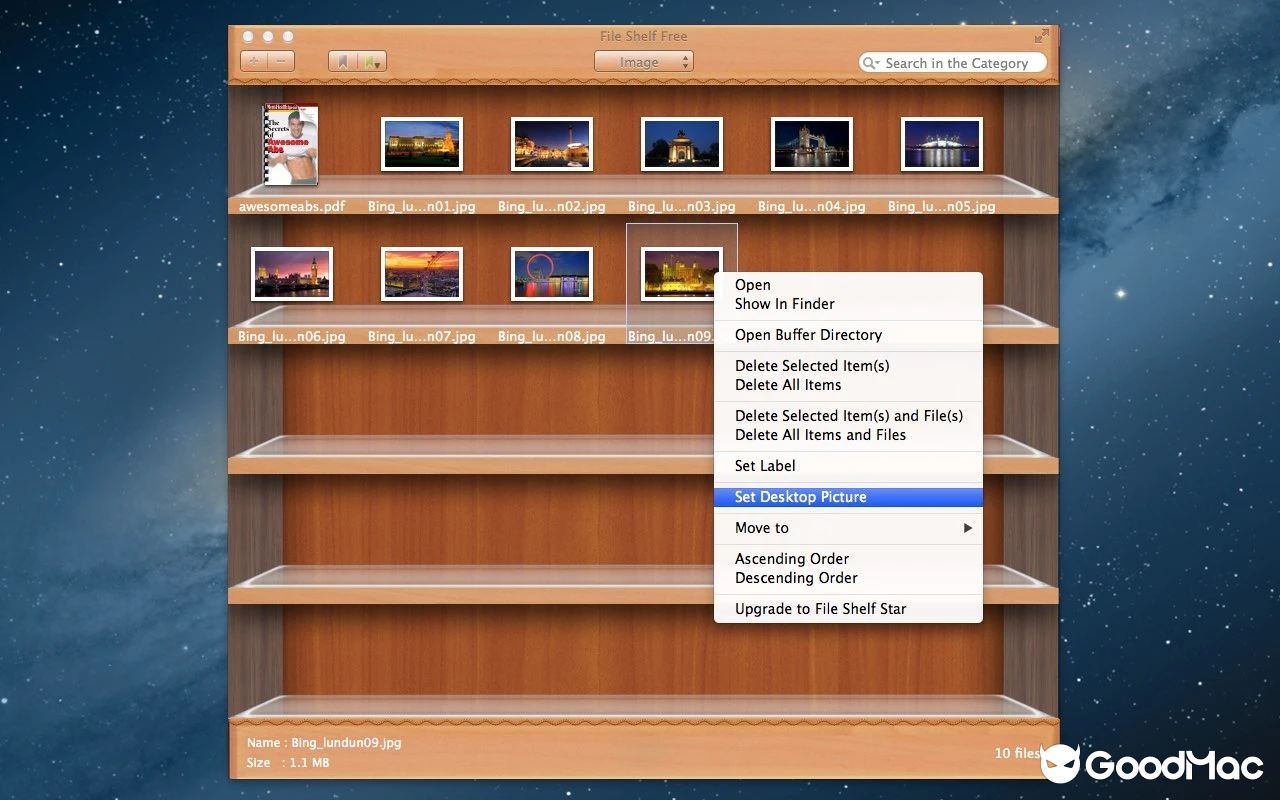Click the selected Bing_lu...n09 thumbnail
This screenshot has width=1280, height=800.
[682, 274]
